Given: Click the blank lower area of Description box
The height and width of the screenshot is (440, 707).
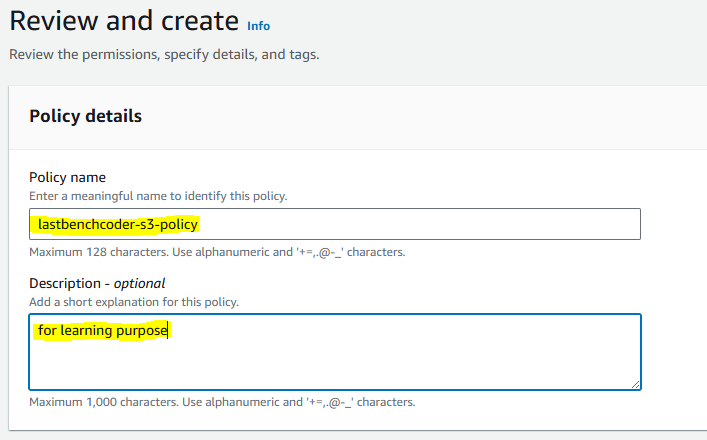Looking at the screenshot, I should click(335, 365).
